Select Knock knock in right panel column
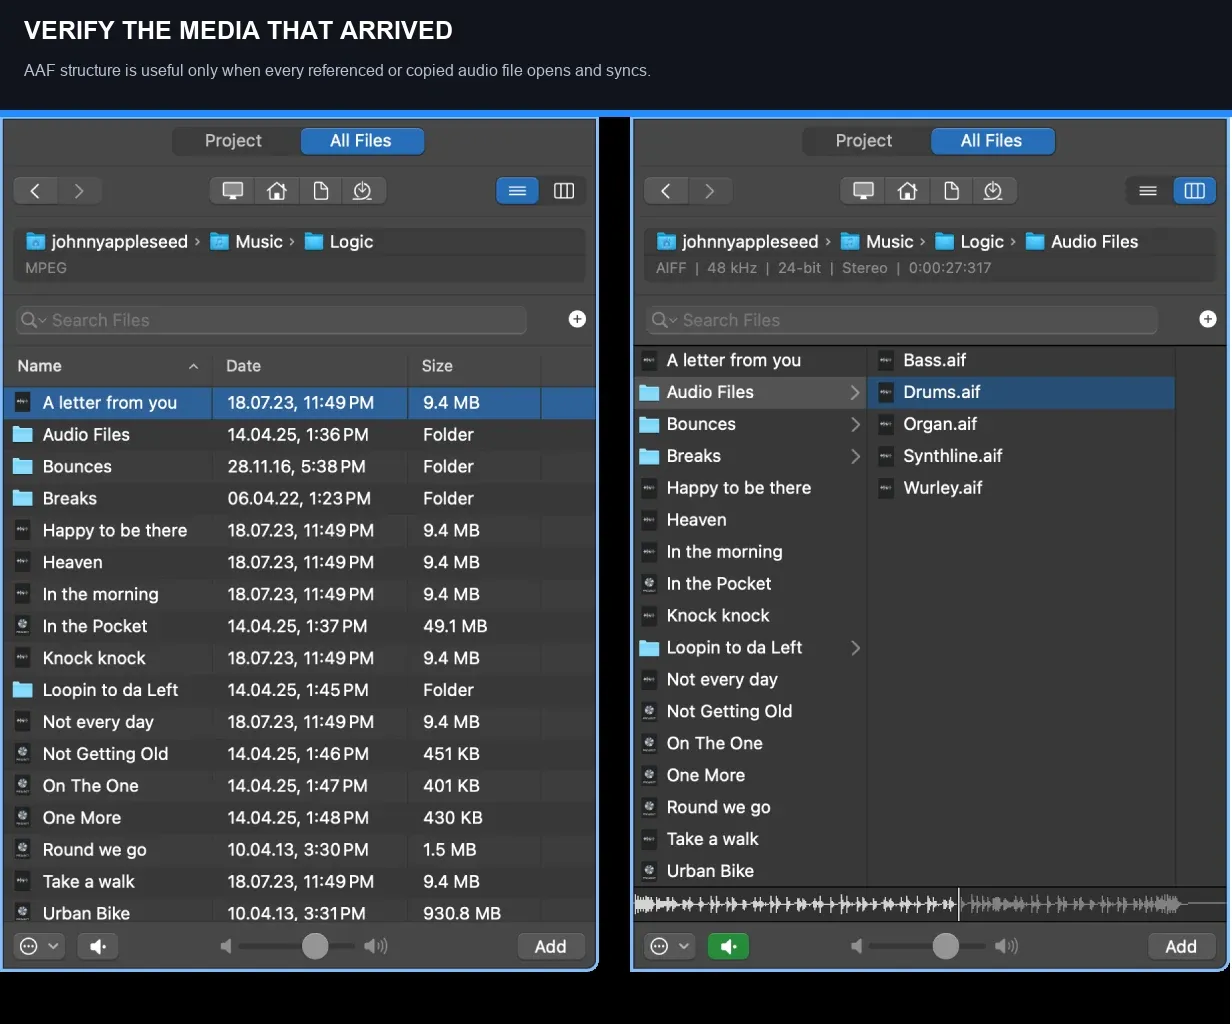1232x1032 pixels. point(750,616)
